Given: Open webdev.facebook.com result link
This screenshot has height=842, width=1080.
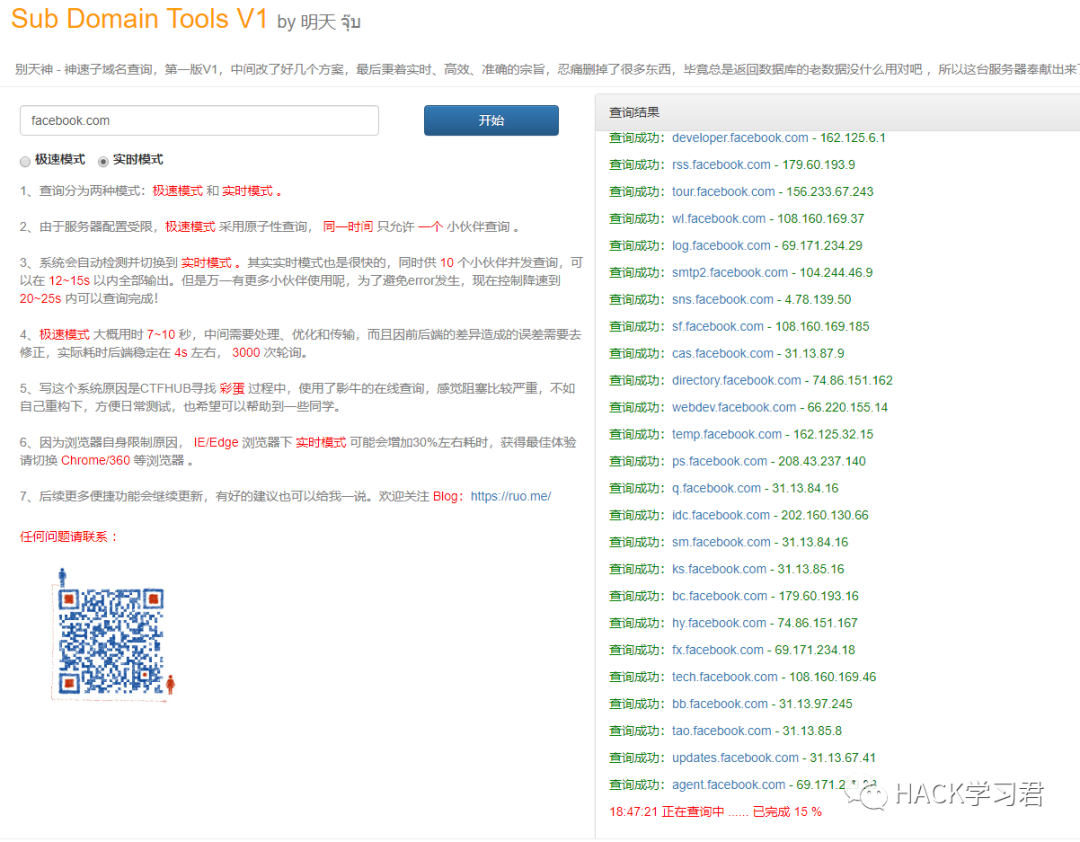Looking at the screenshot, I should [x=734, y=407].
